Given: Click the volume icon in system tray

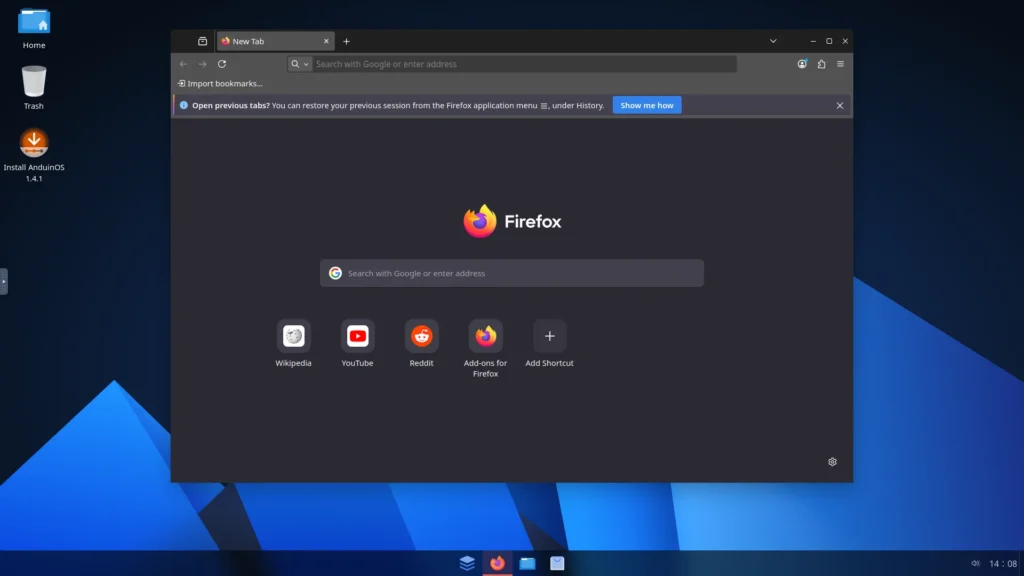Looking at the screenshot, I should [975, 564].
